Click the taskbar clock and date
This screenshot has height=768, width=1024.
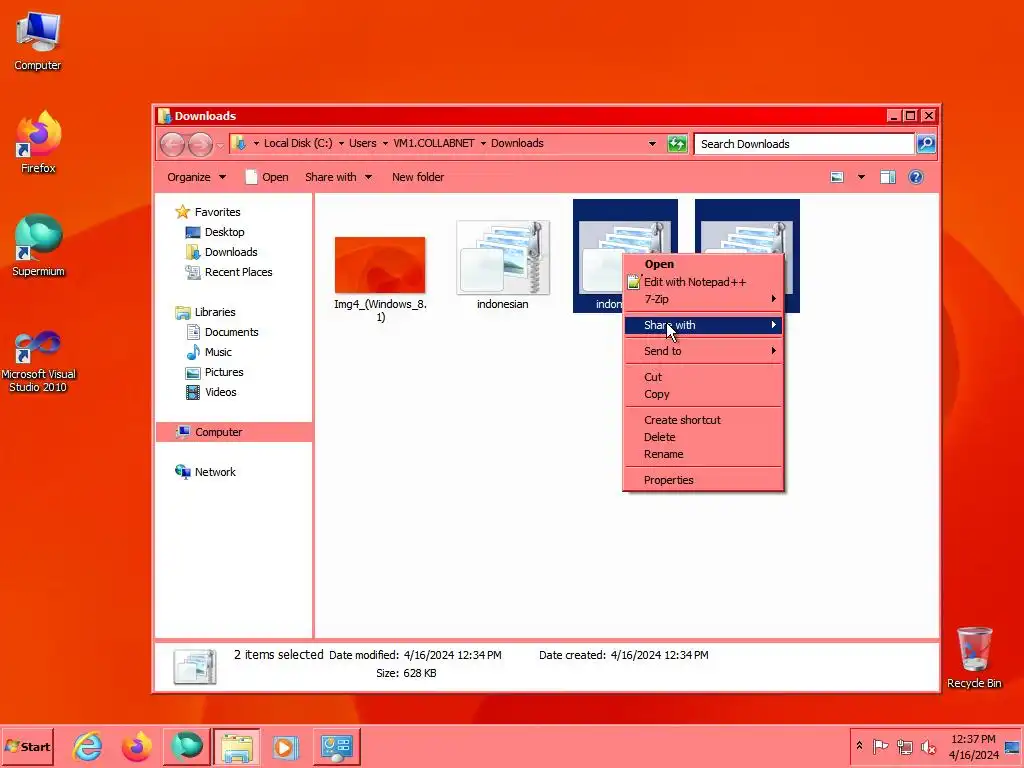pos(973,747)
